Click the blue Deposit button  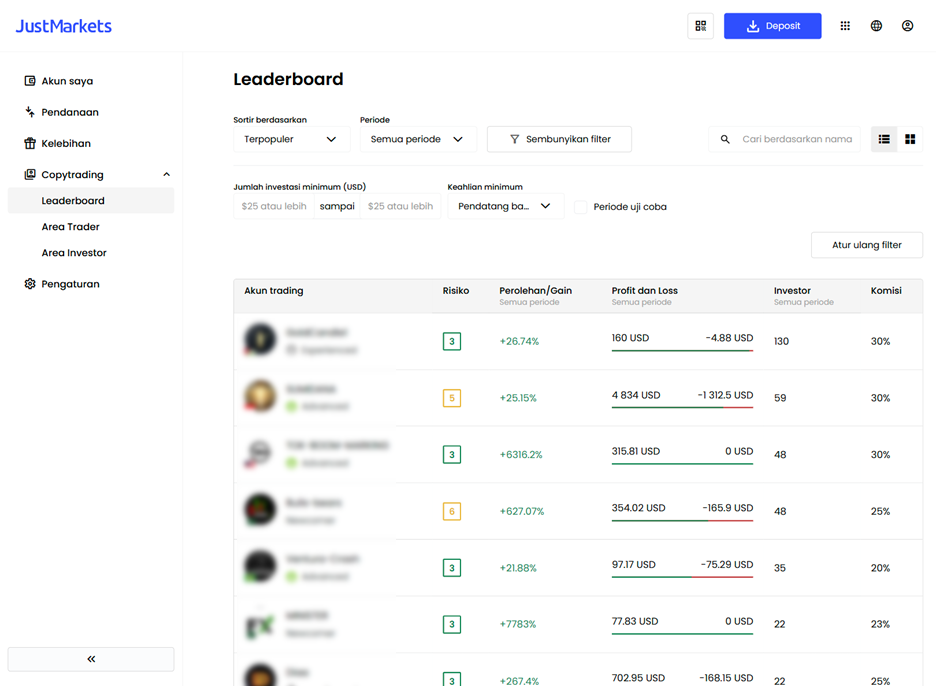[772, 26]
